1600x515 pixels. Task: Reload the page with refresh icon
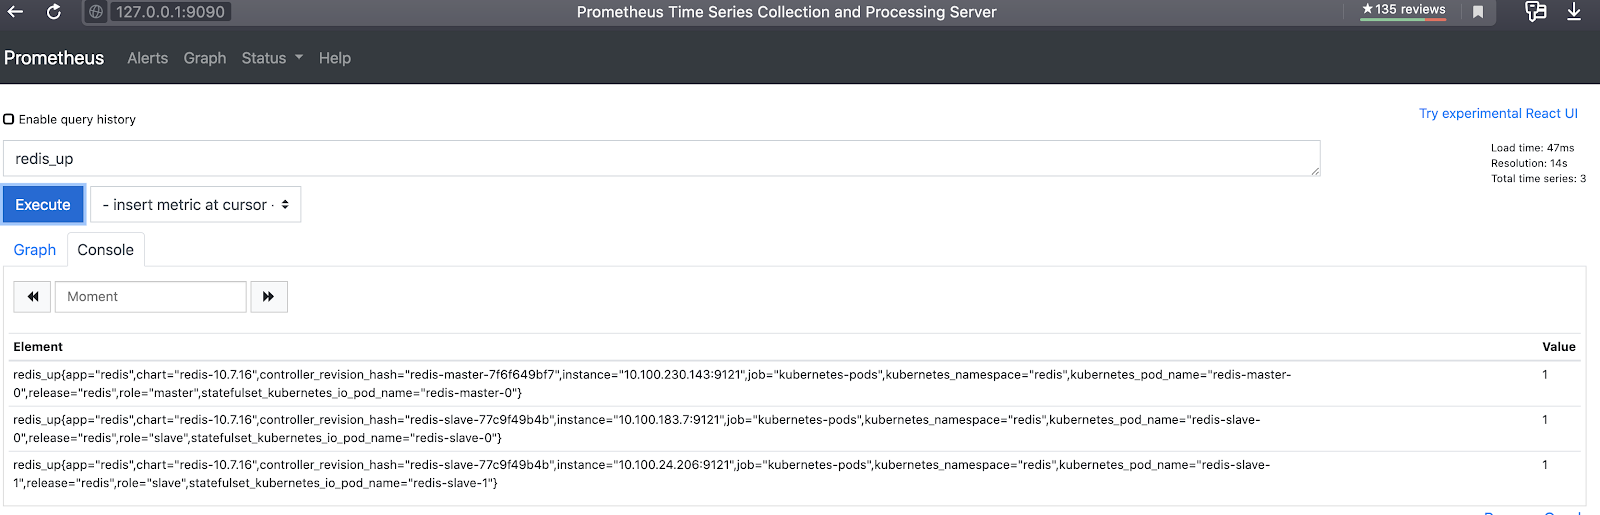coord(54,12)
